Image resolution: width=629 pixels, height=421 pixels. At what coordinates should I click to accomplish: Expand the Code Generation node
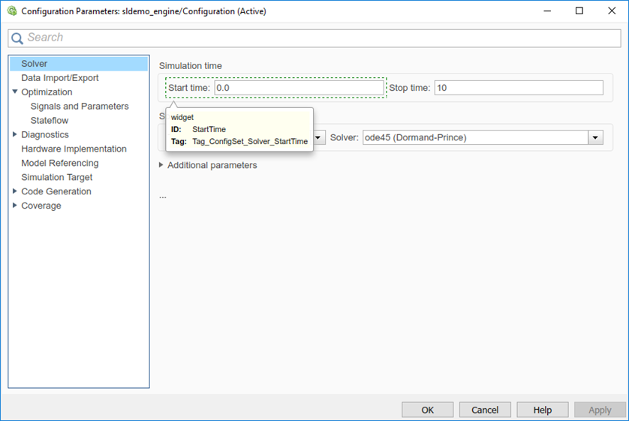pos(15,191)
